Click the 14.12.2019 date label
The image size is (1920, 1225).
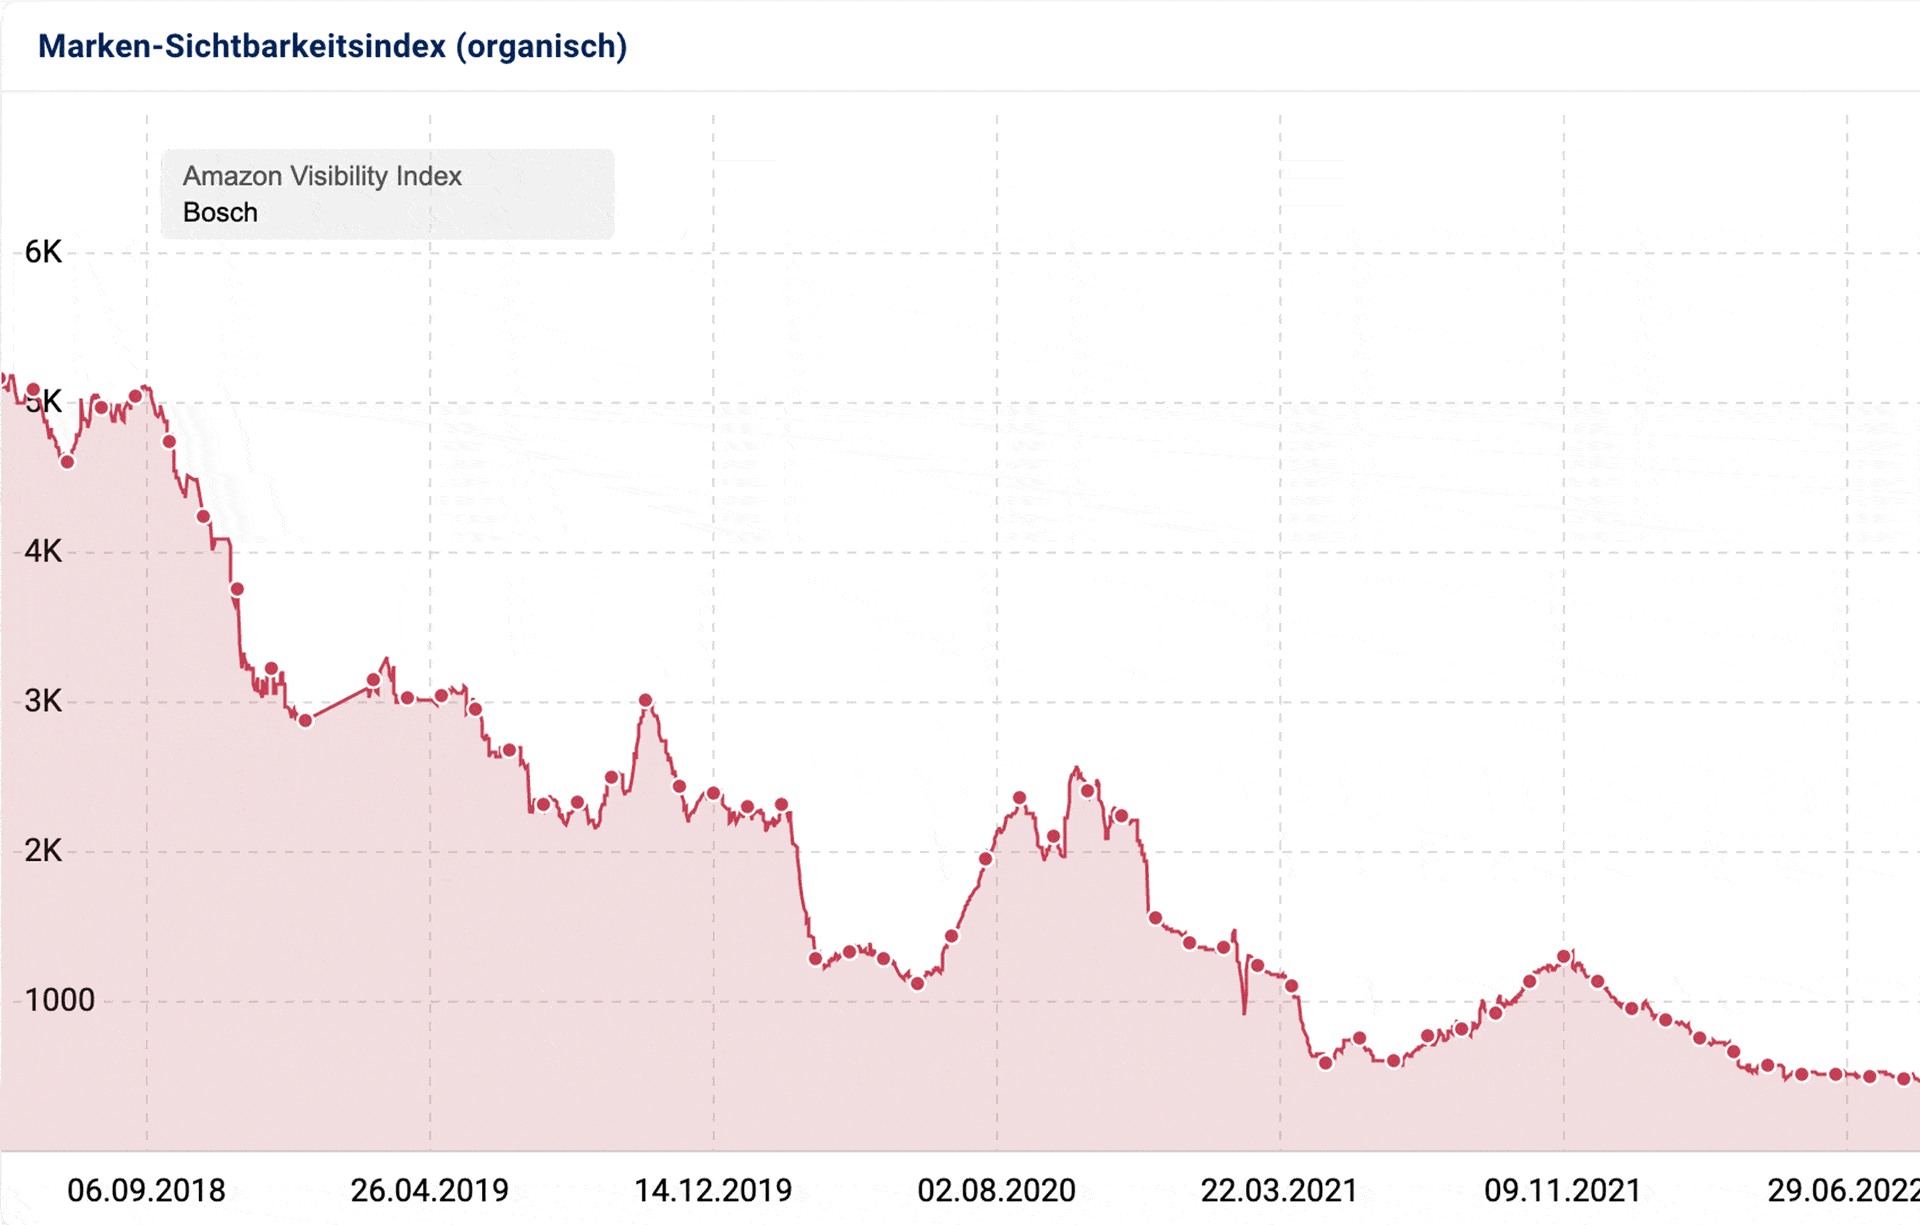(x=713, y=1190)
